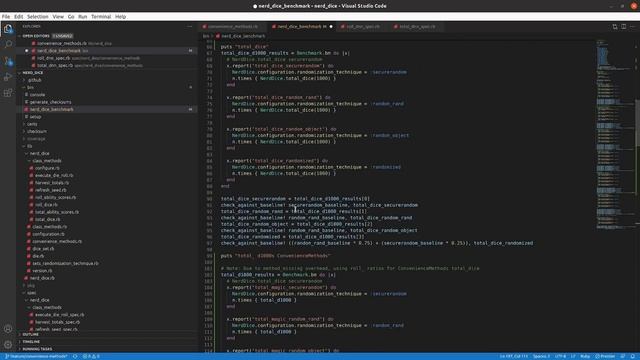
Task: Open the Accounts menu icon
Action: (8, 329)
